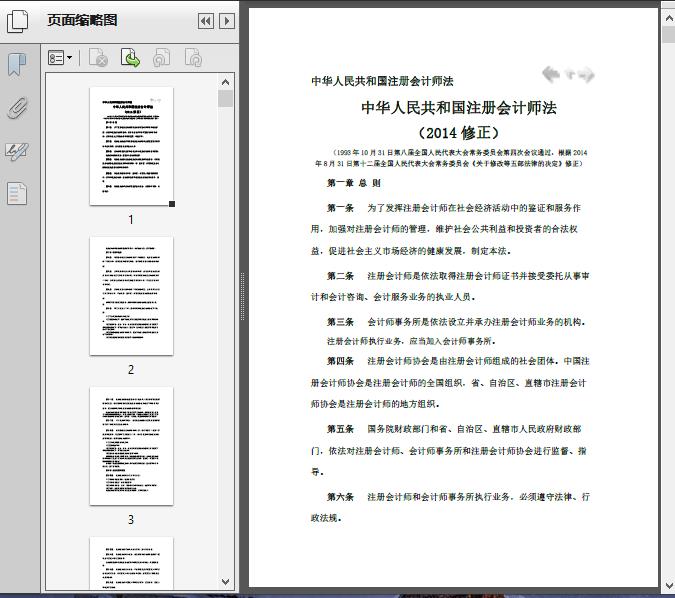Open the signatures panel icon

[17, 151]
